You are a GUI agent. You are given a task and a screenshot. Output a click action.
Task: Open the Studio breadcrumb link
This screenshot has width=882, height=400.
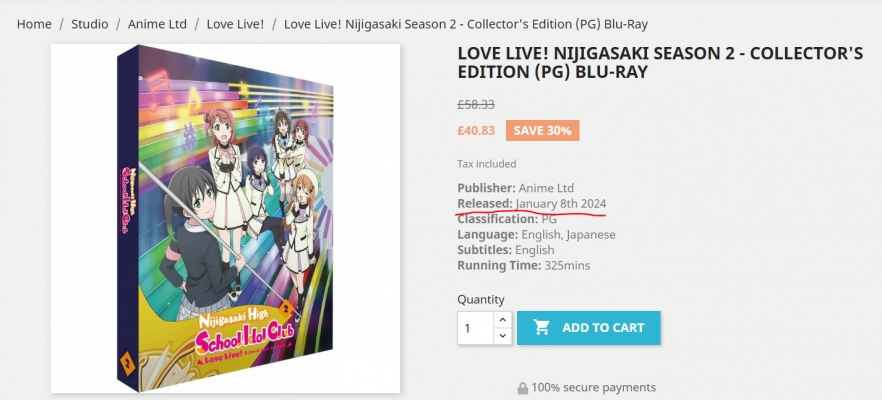tap(89, 23)
